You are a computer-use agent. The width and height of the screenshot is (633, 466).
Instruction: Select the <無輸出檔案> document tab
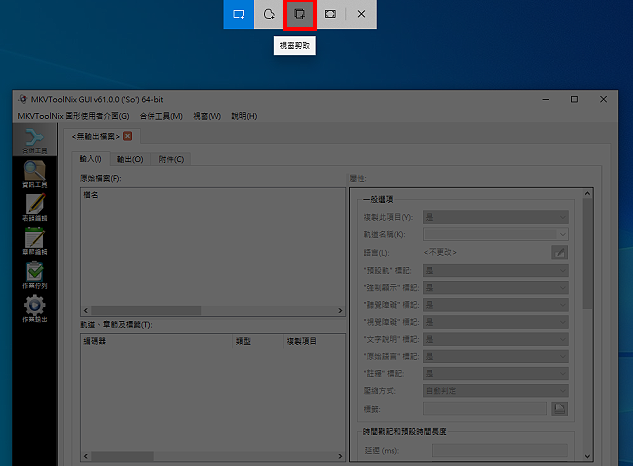tap(102, 136)
